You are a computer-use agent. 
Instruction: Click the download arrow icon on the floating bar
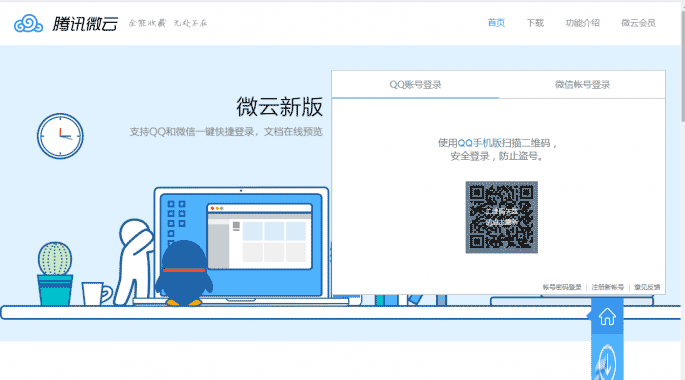(x=607, y=363)
